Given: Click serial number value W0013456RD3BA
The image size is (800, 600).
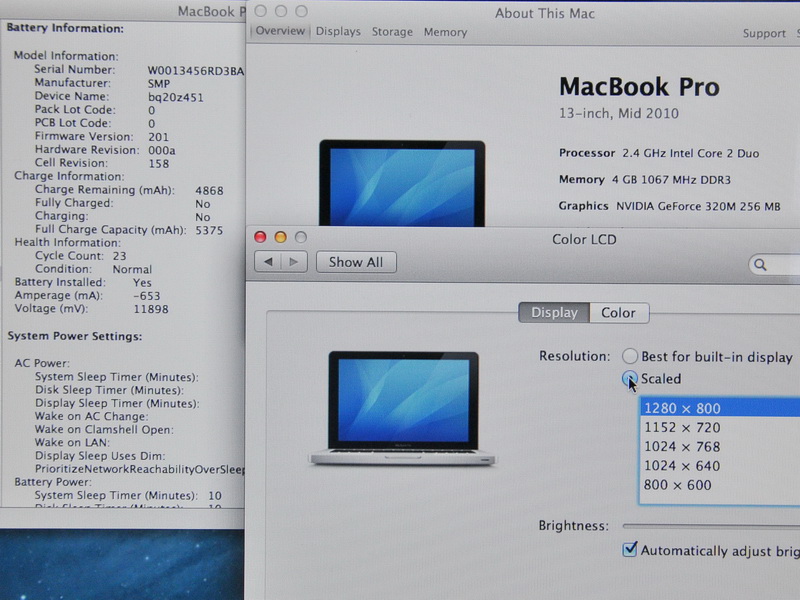Looking at the screenshot, I should (195, 71).
